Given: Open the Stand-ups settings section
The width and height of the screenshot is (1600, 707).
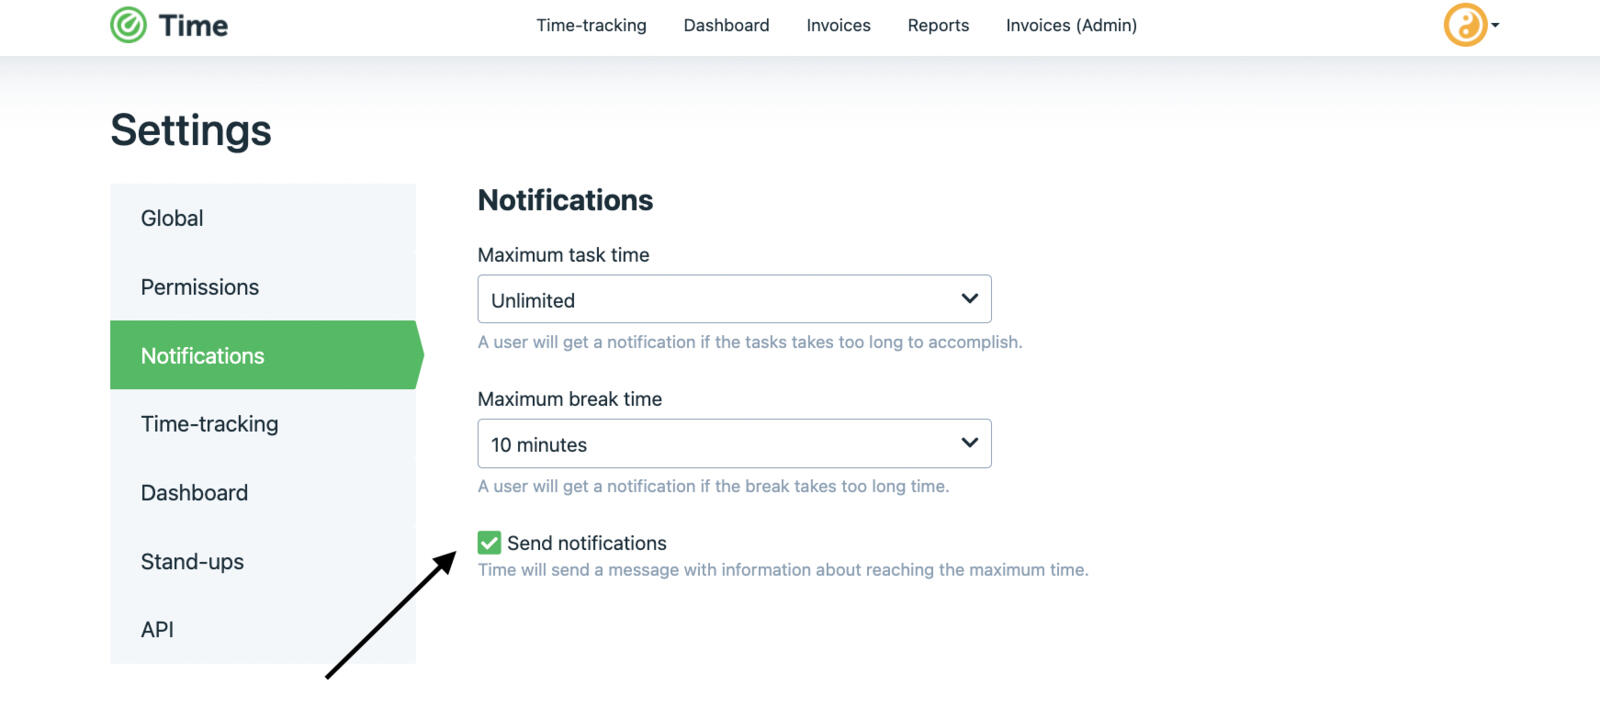Looking at the screenshot, I should tap(192, 561).
